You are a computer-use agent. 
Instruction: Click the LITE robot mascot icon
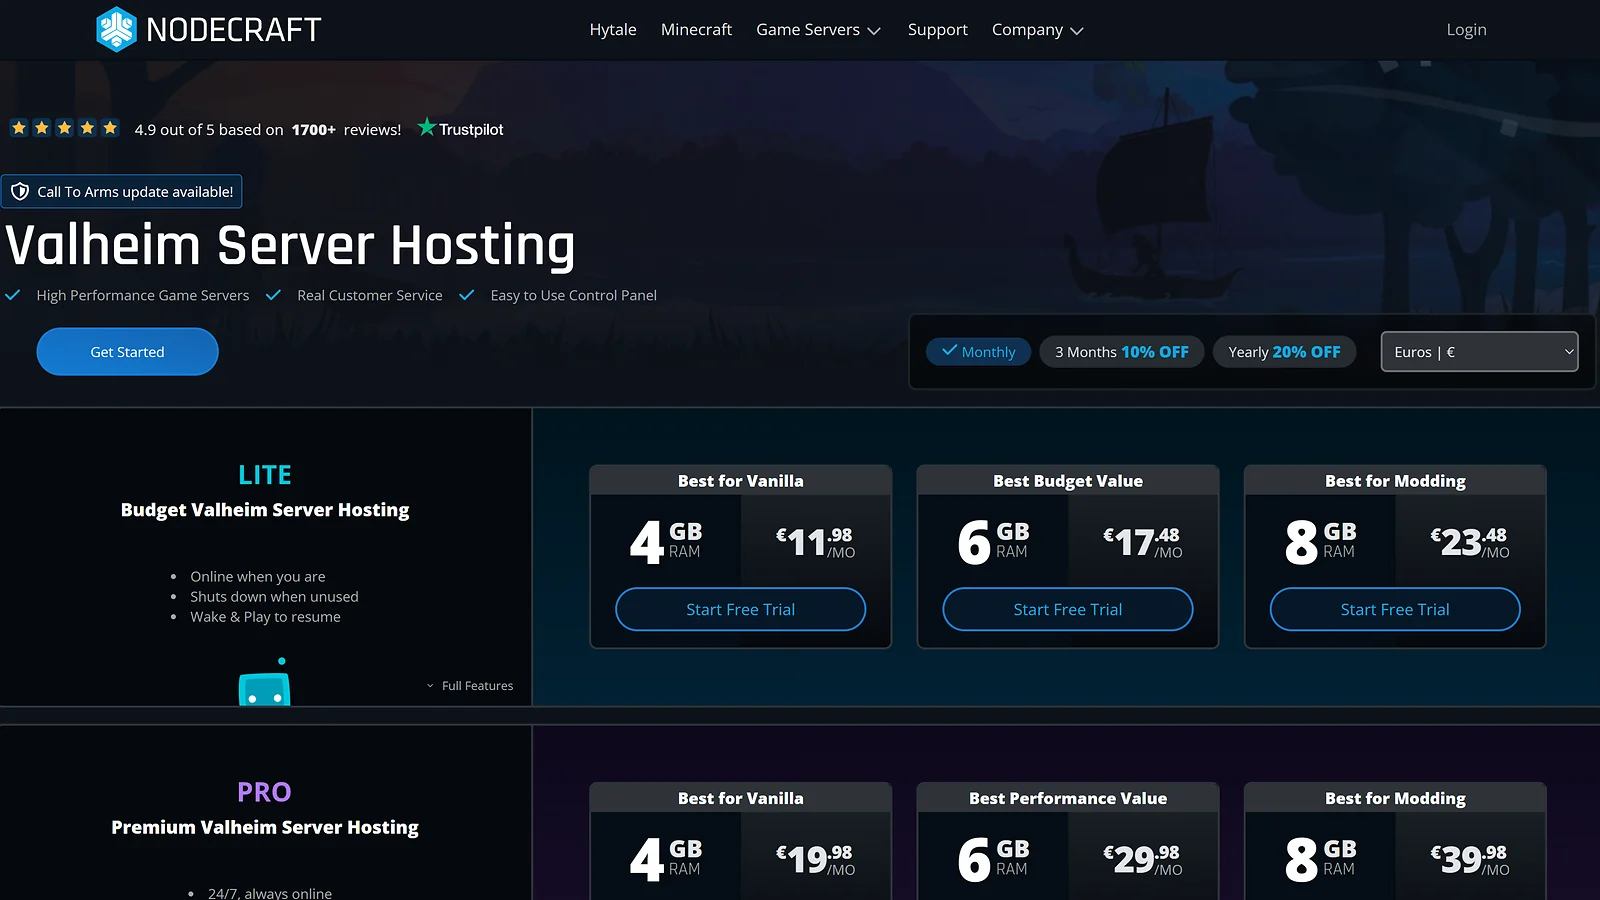(265, 684)
